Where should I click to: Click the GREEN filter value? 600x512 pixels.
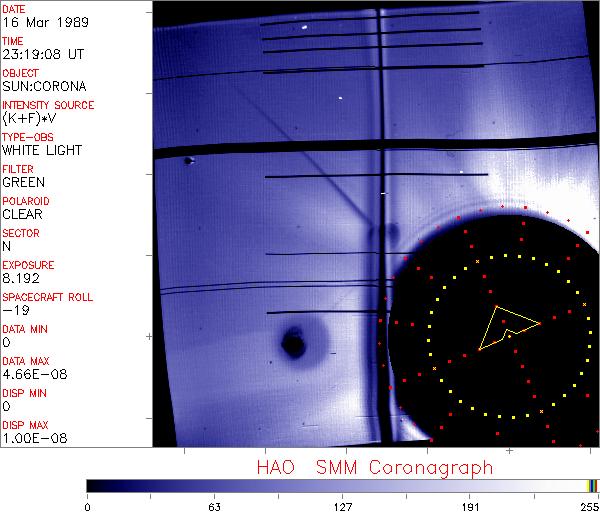24,182
